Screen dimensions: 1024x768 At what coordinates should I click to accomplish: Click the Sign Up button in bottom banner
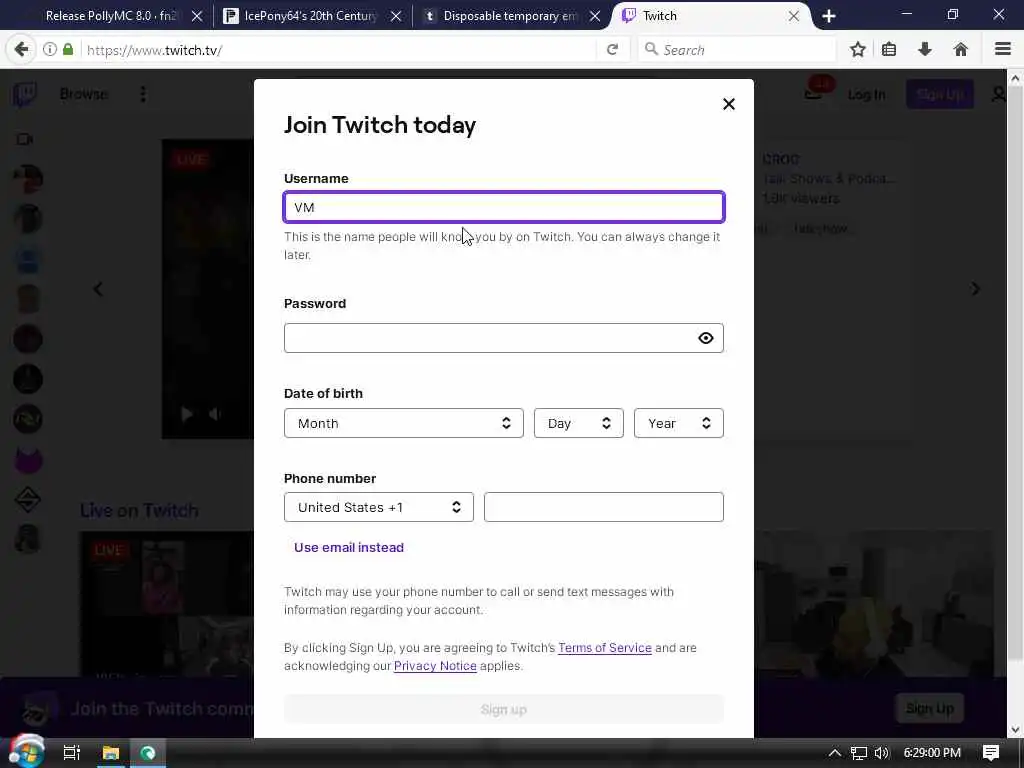(x=929, y=709)
